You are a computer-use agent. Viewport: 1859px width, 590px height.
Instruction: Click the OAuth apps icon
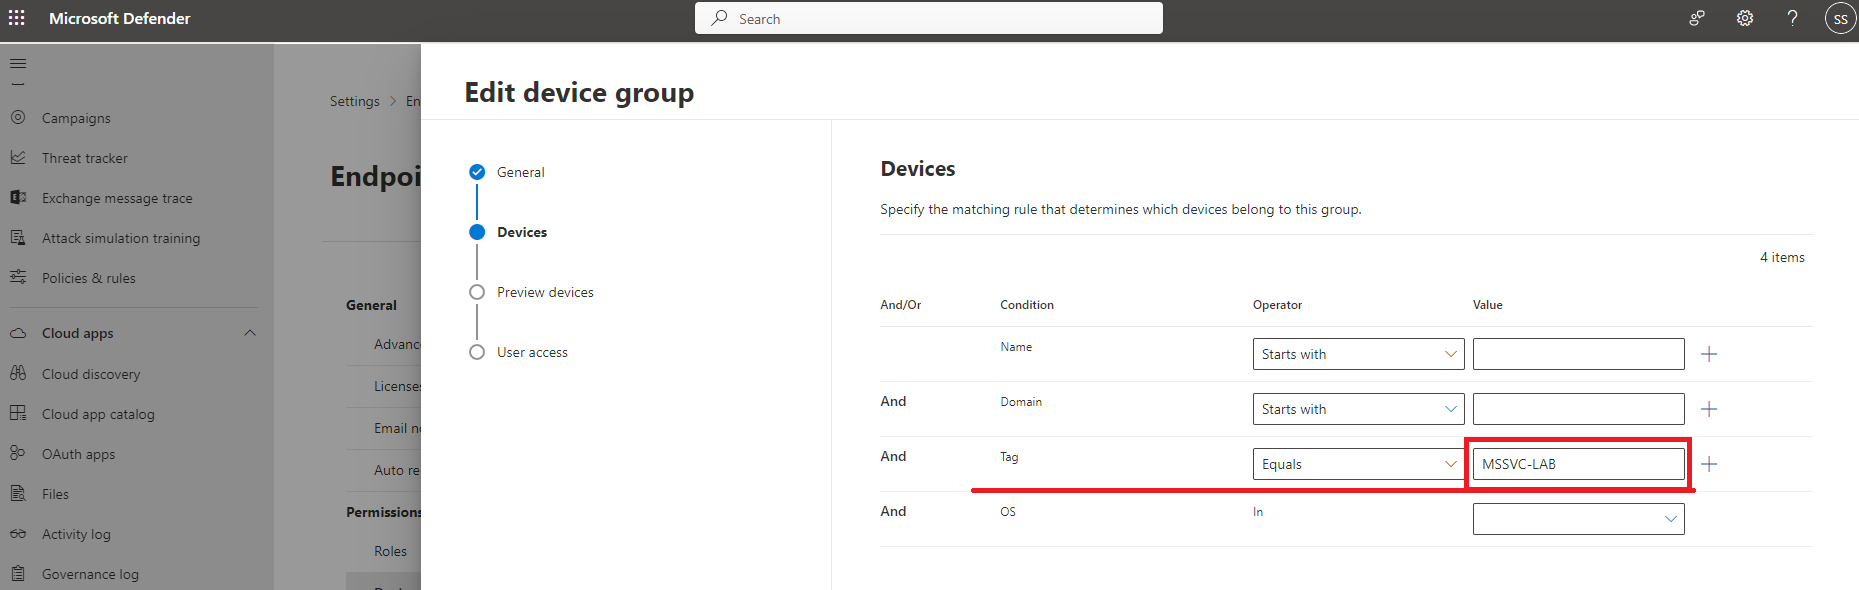tap(18, 453)
